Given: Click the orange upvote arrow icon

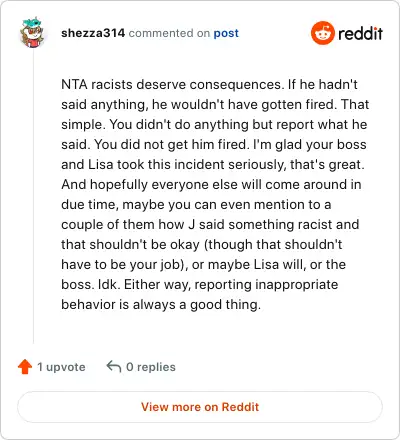Looking at the screenshot, I should (x=25, y=367).
